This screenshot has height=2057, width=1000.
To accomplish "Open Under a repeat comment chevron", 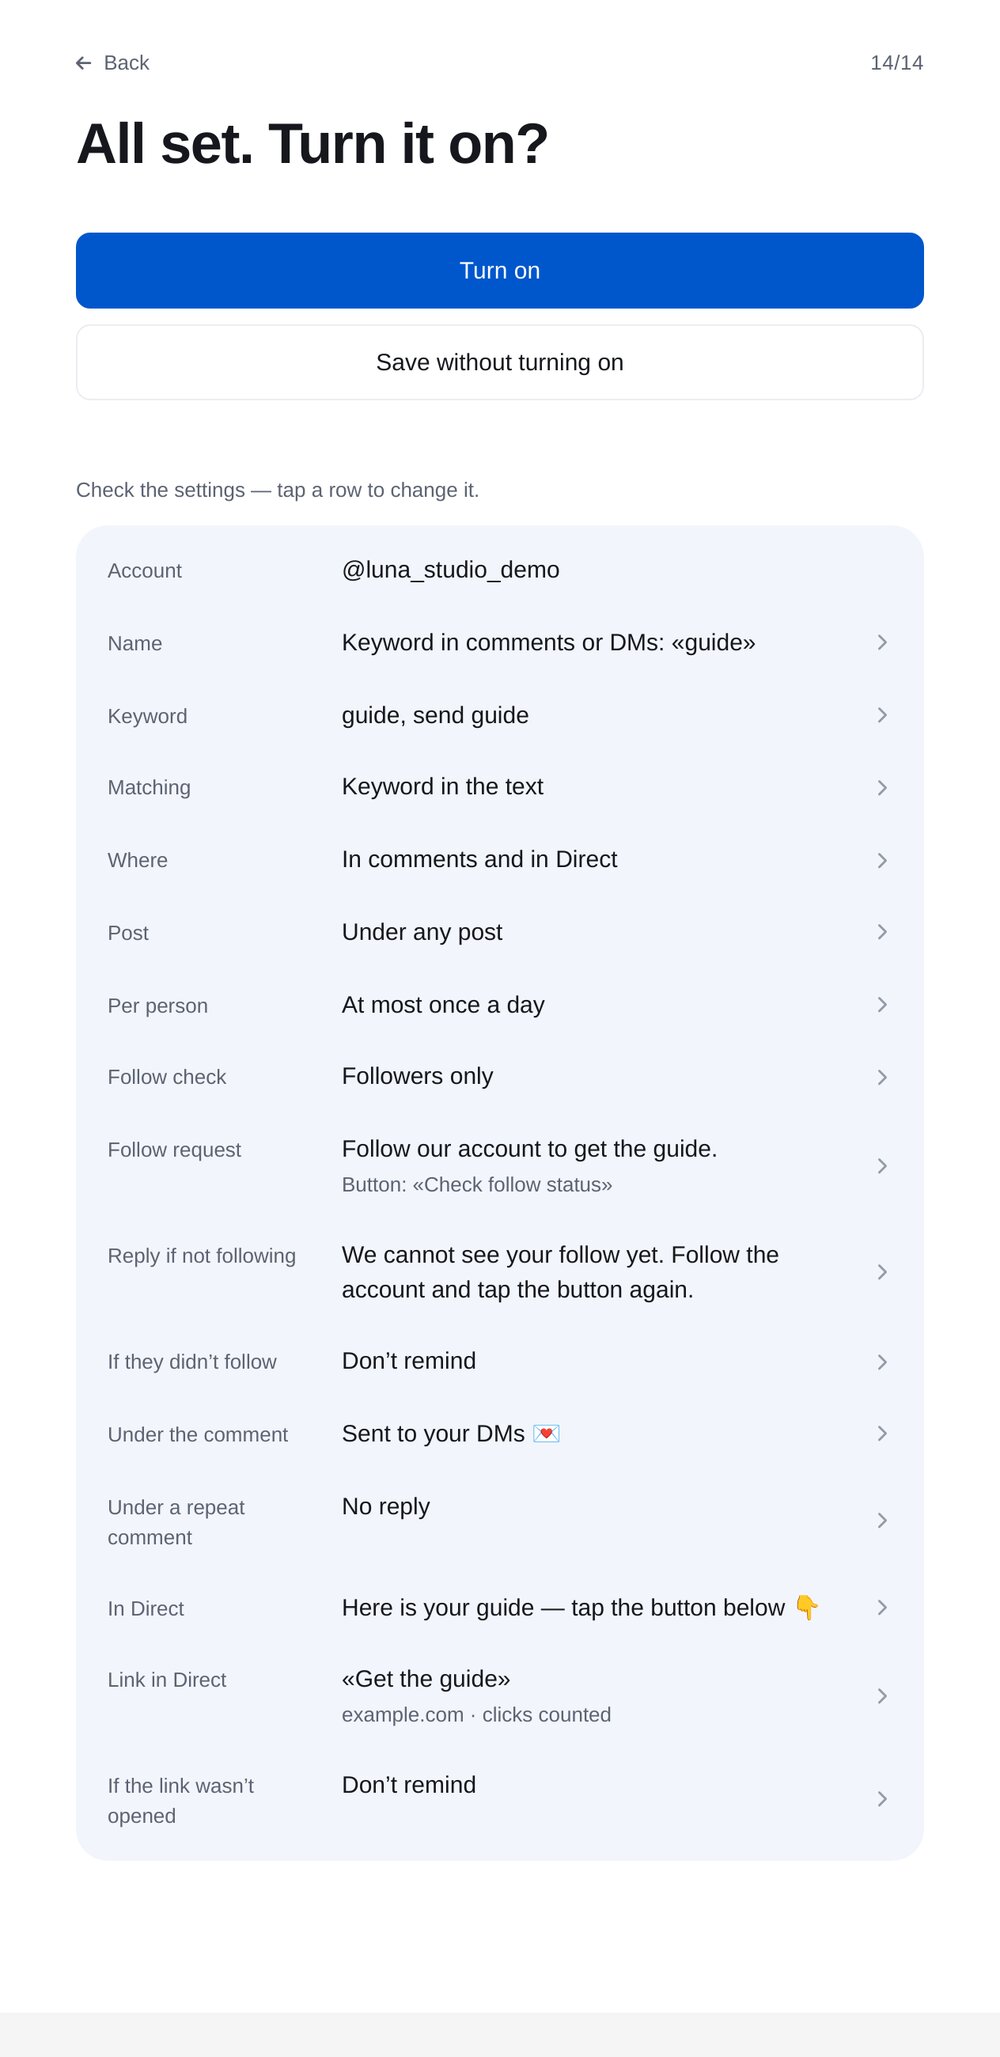I will click(x=882, y=1521).
